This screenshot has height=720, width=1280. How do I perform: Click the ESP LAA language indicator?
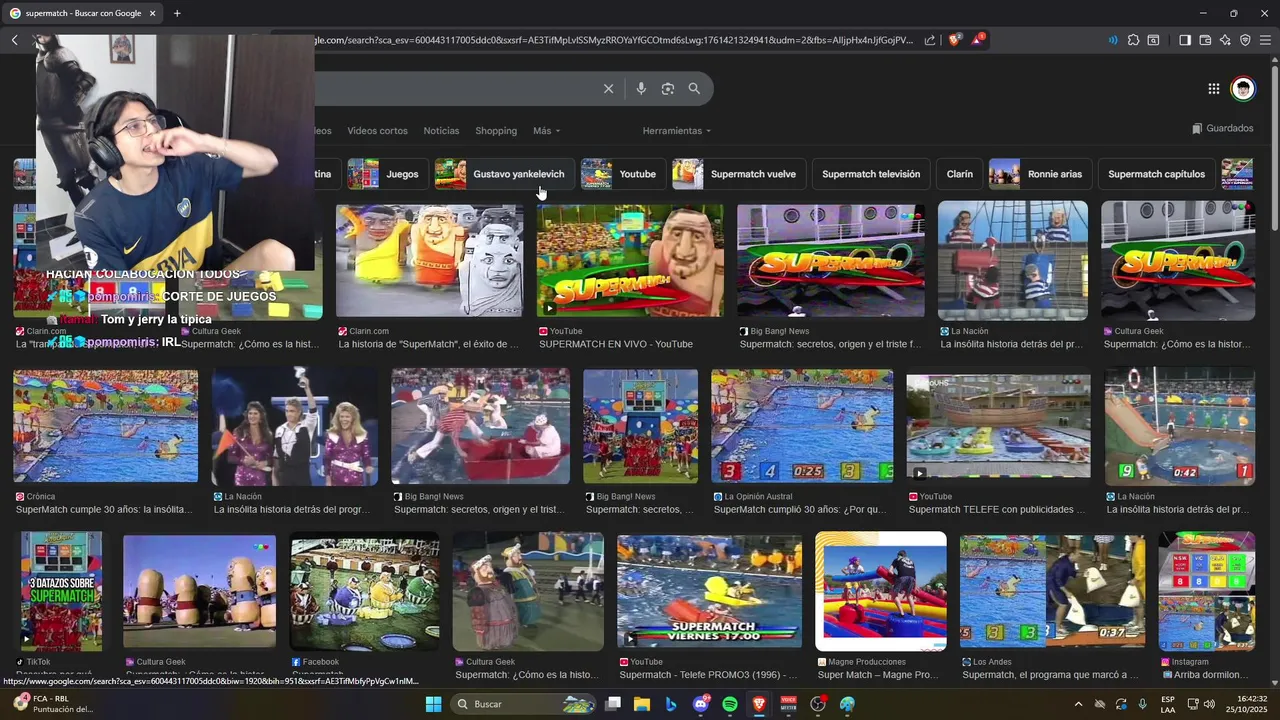(1168, 704)
